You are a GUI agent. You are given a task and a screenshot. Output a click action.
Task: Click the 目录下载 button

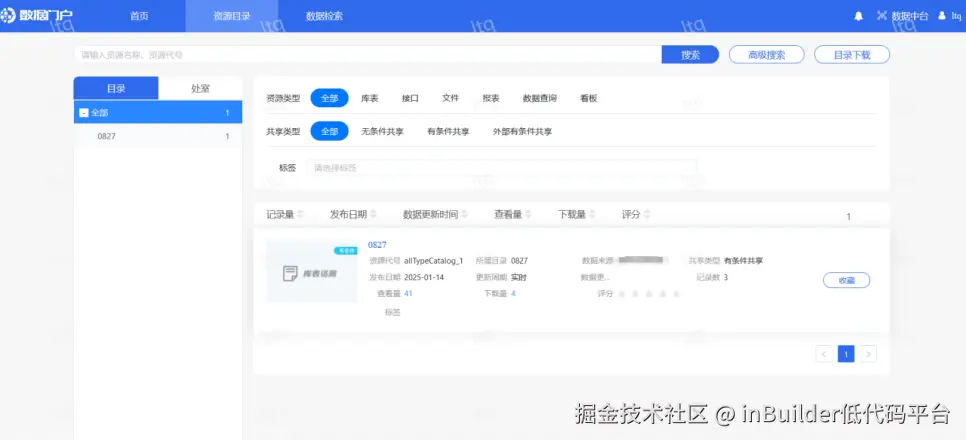pyautogui.click(x=852, y=55)
